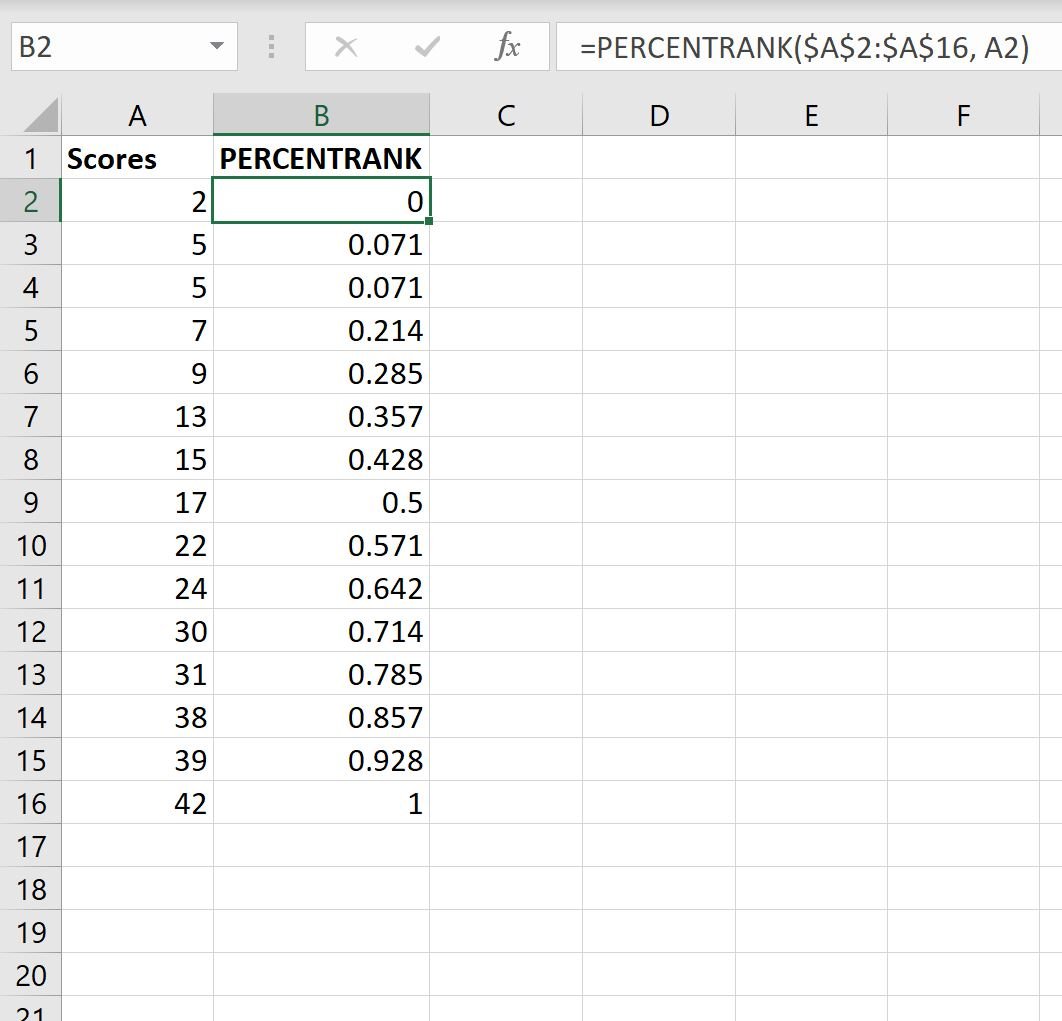Viewport: 1062px width, 1021px height.
Task: Click the formula bar options dots handle
Action: click(x=271, y=47)
